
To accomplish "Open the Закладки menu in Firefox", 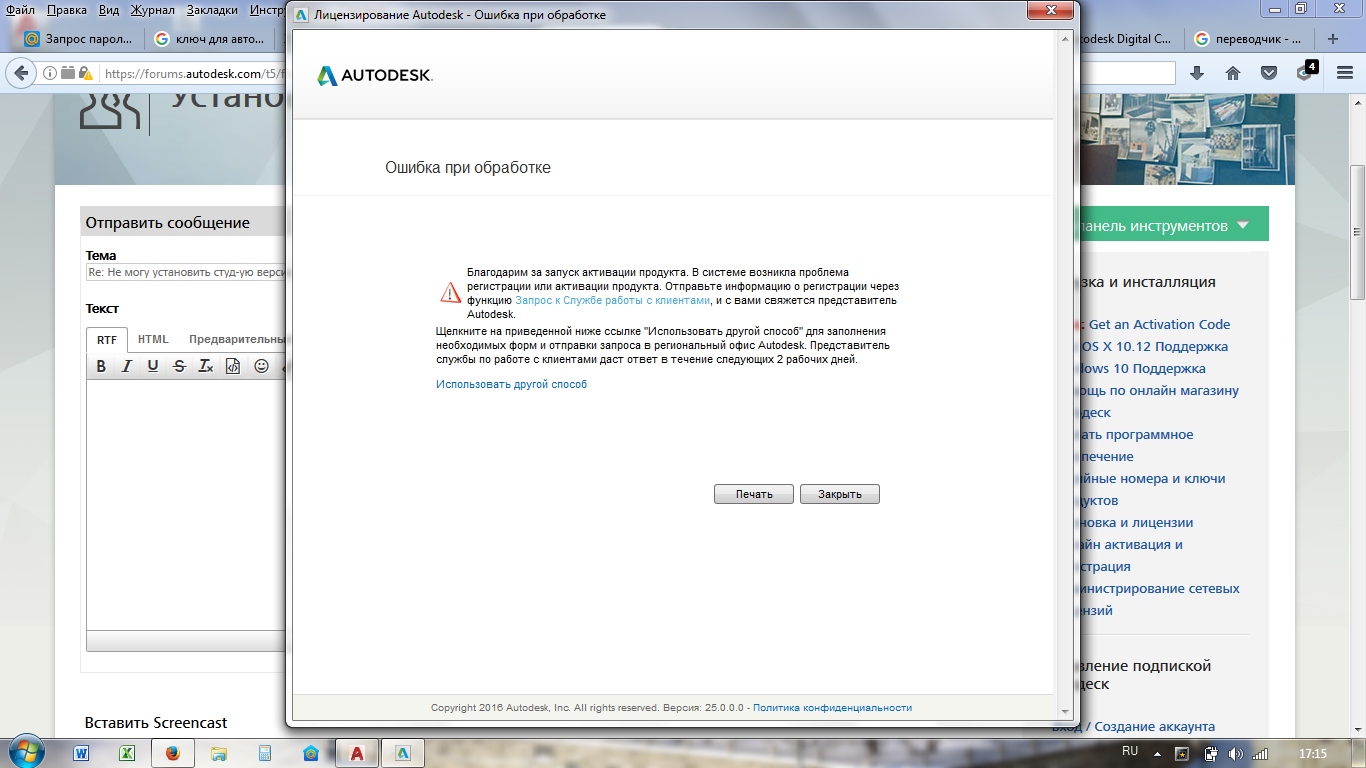I will point(212,10).
